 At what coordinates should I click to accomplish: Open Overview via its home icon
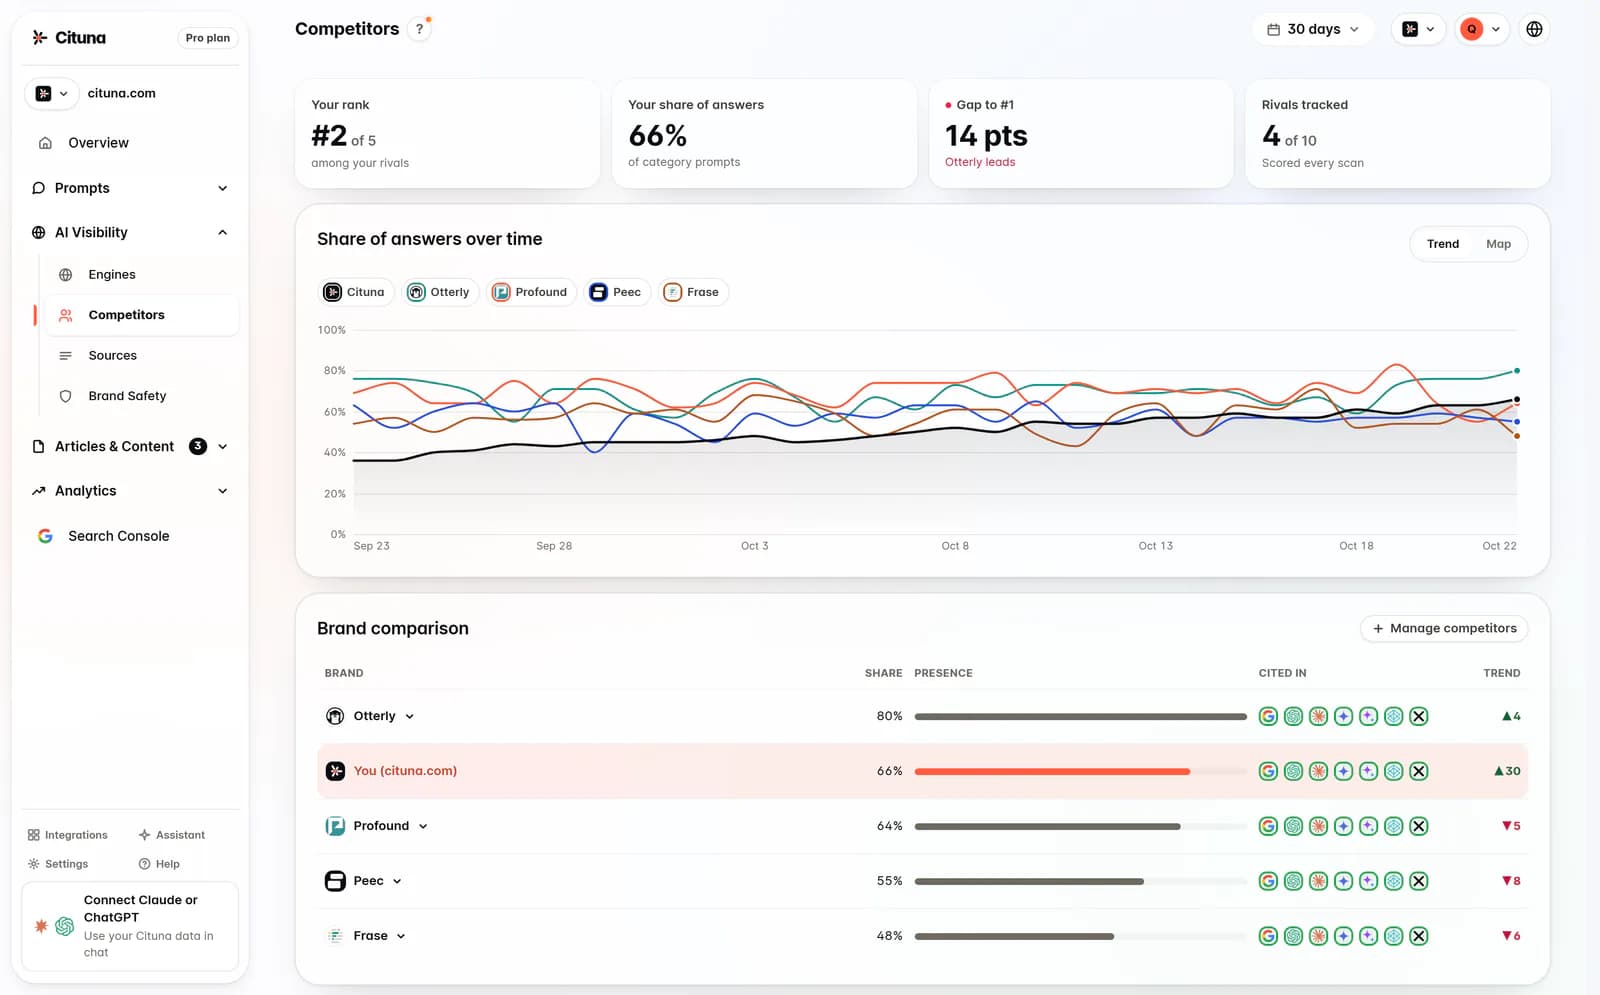coord(45,143)
